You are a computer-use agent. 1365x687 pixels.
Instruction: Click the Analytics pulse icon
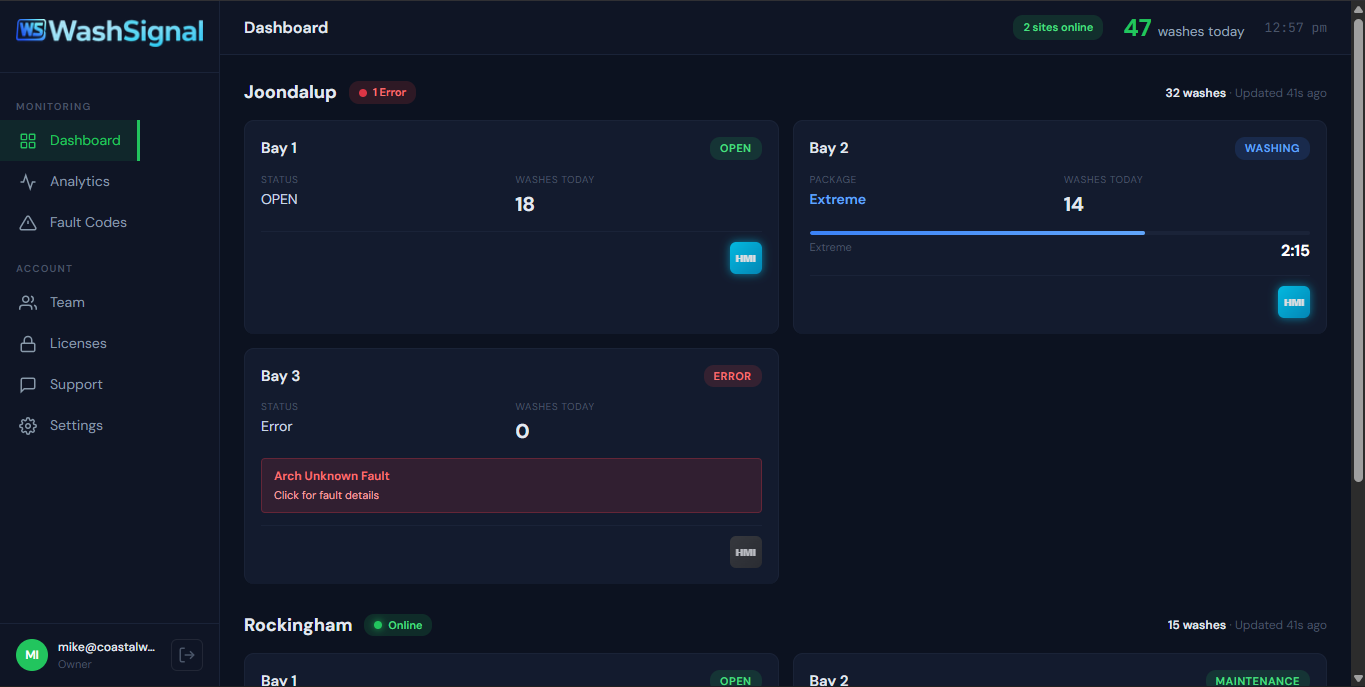point(28,182)
